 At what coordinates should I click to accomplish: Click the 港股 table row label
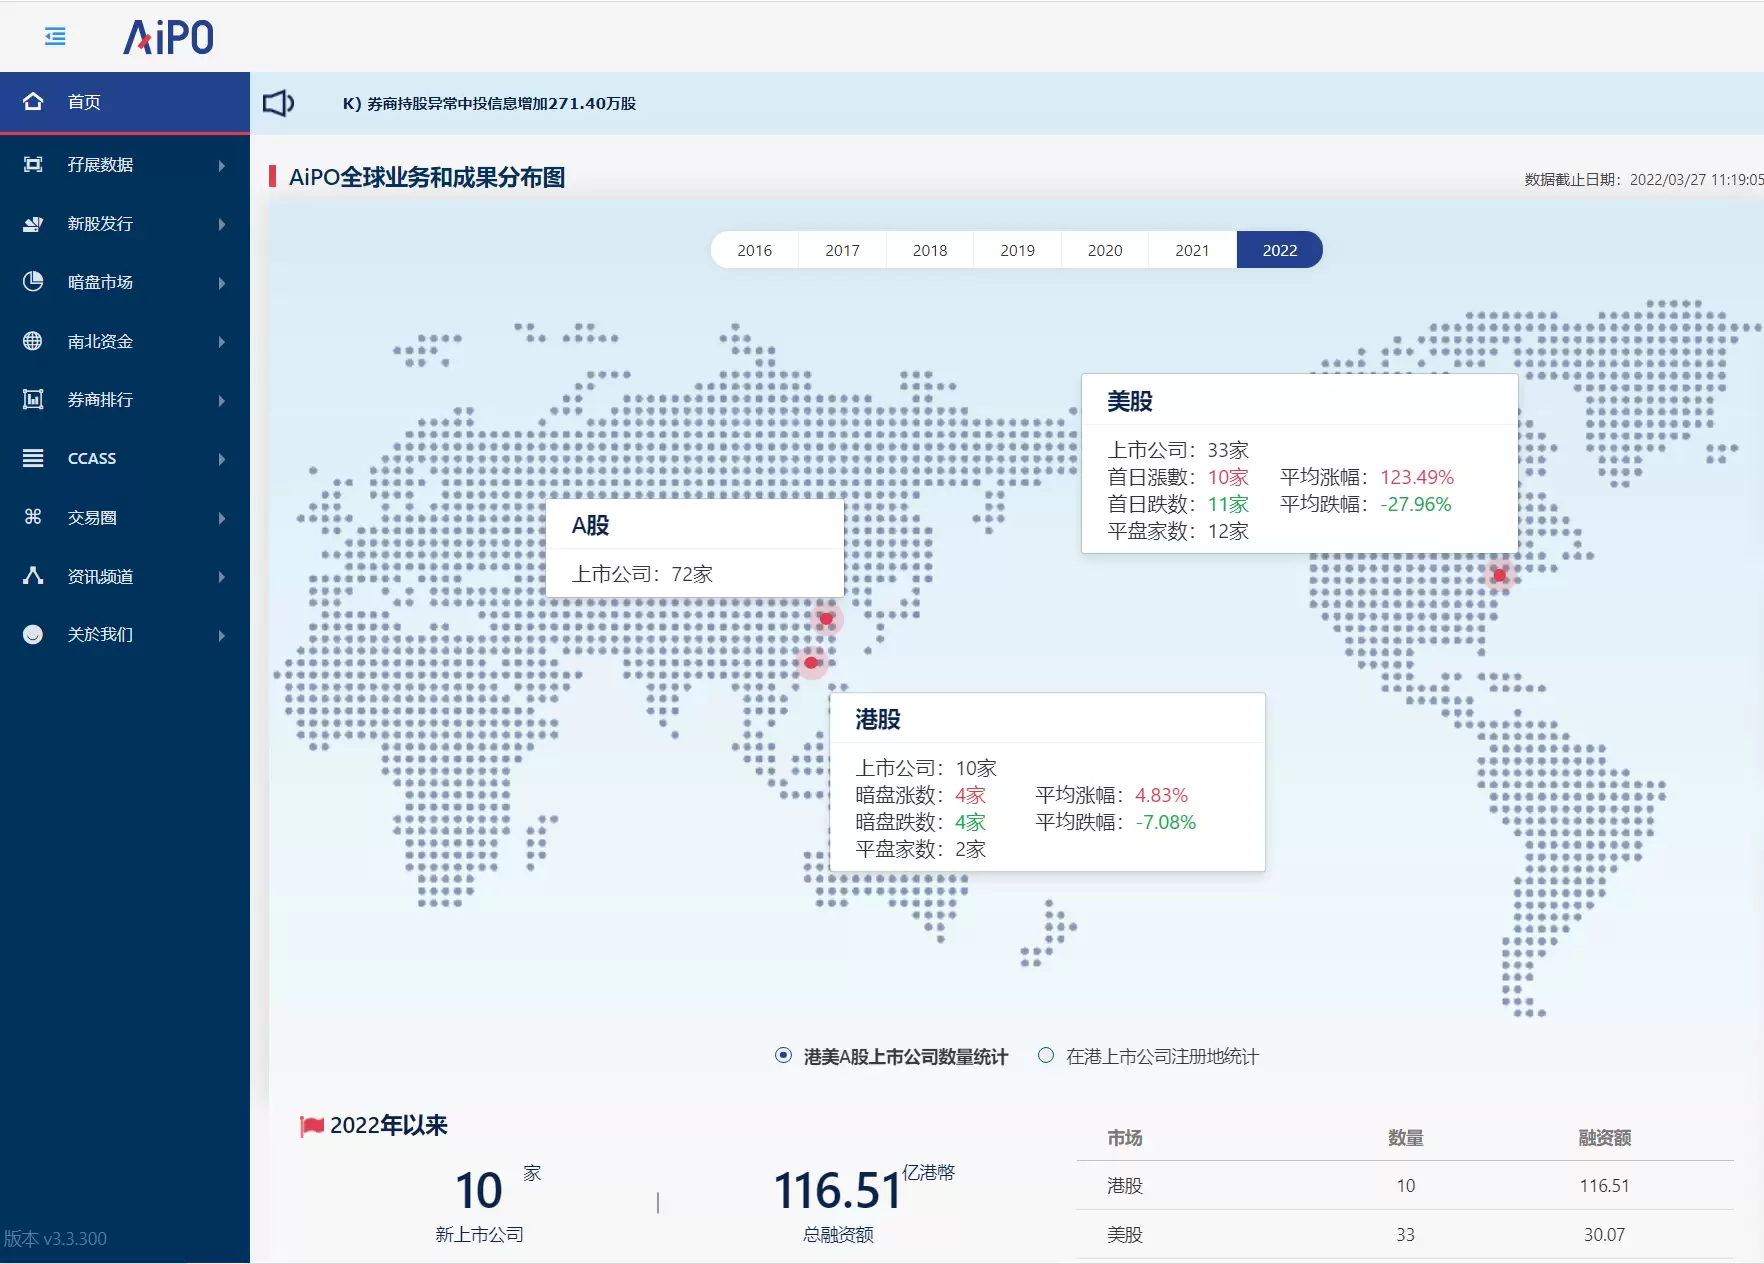point(1125,1186)
